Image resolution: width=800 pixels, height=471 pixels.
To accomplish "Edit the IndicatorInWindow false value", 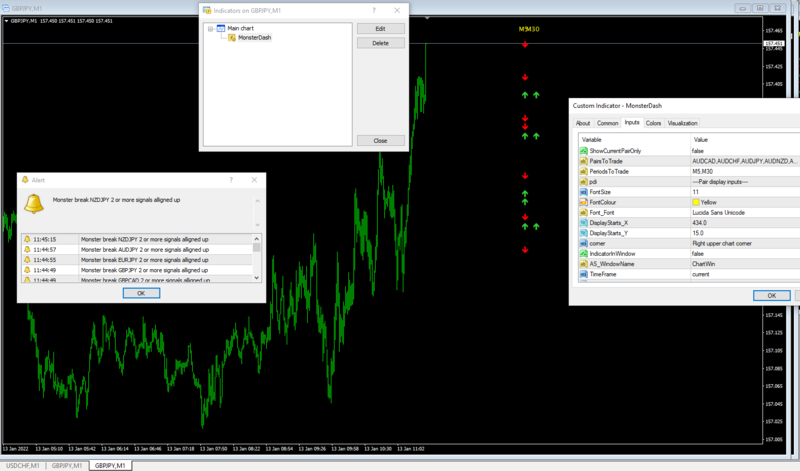I will pos(745,254).
